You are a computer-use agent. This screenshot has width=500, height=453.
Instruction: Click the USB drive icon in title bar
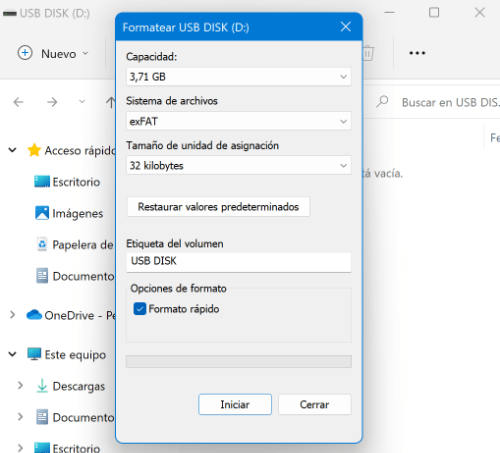click(x=10, y=14)
